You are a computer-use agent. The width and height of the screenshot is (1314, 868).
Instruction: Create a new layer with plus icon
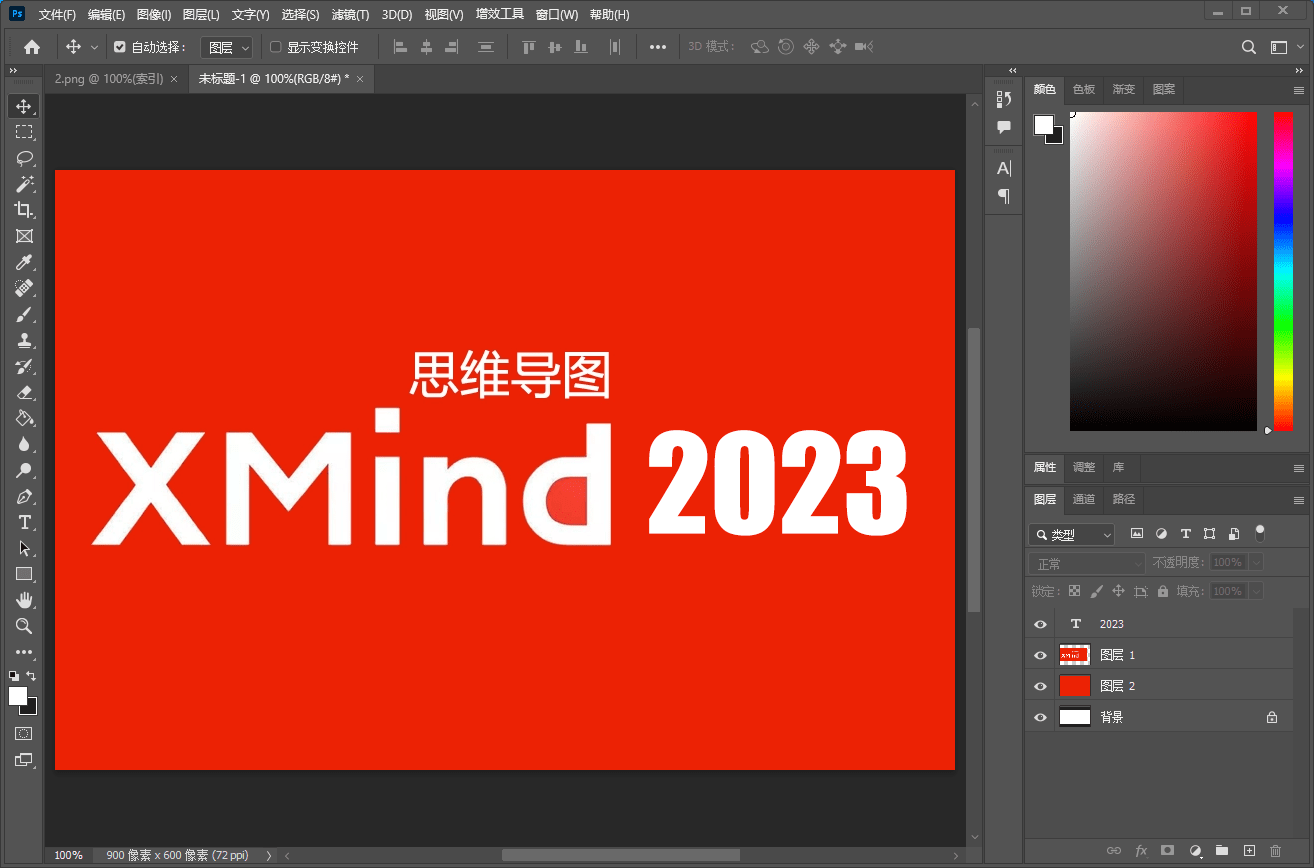coord(1248,850)
